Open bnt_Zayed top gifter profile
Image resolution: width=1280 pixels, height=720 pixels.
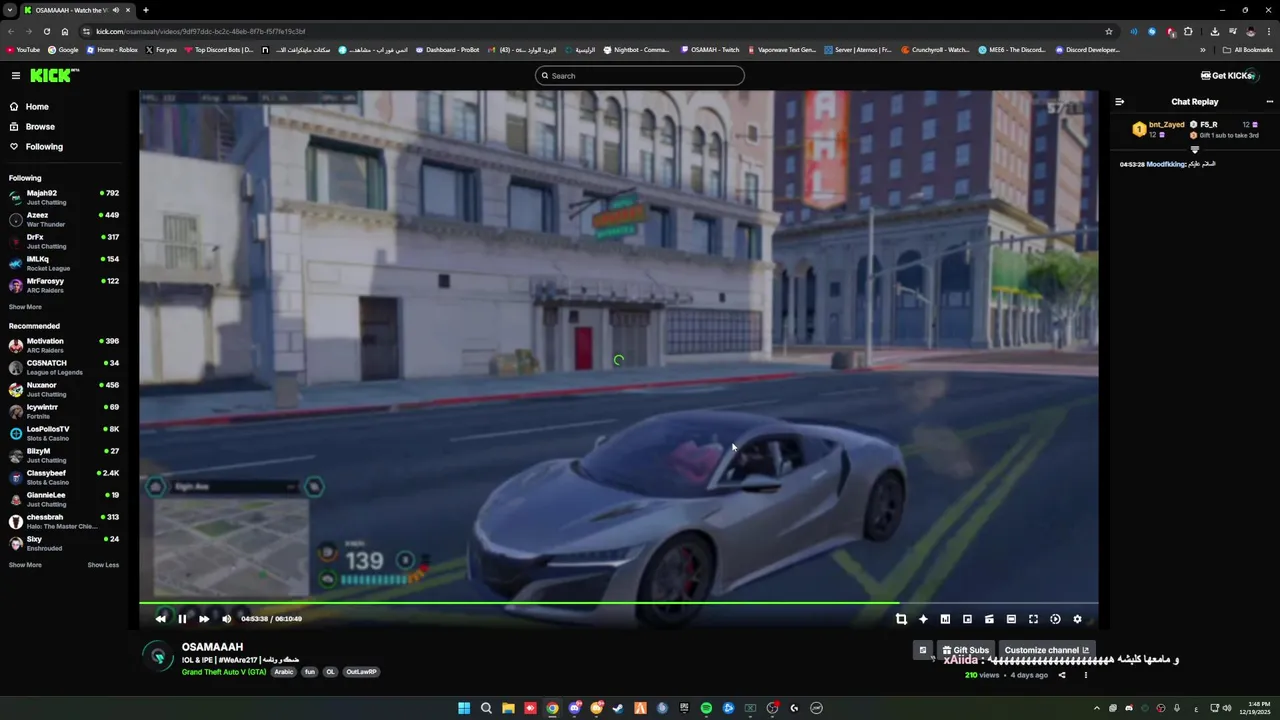tap(1159, 129)
